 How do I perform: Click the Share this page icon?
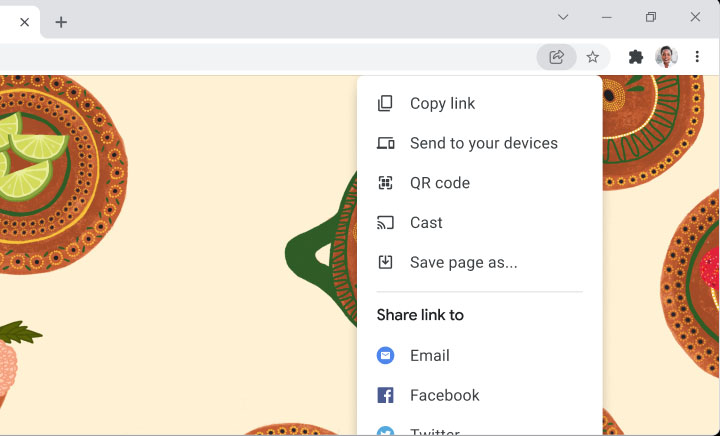pyautogui.click(x=556, y=57)
